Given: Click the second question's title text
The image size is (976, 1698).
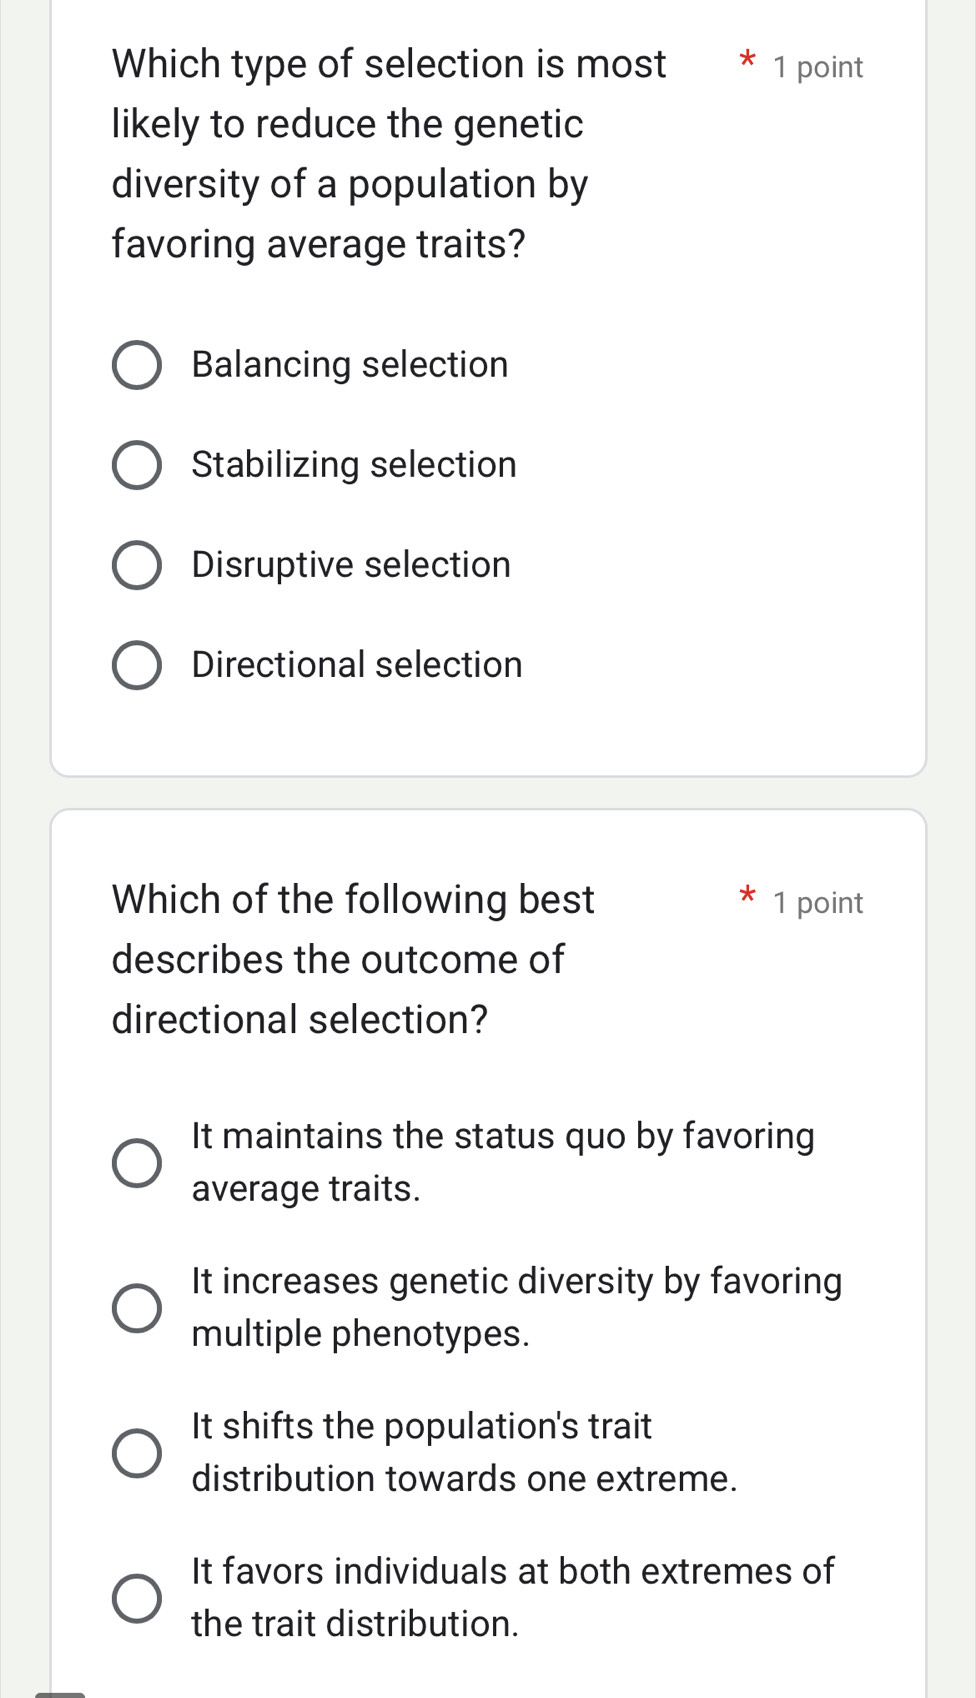Looking at the screenshot, I should [350, 958].
